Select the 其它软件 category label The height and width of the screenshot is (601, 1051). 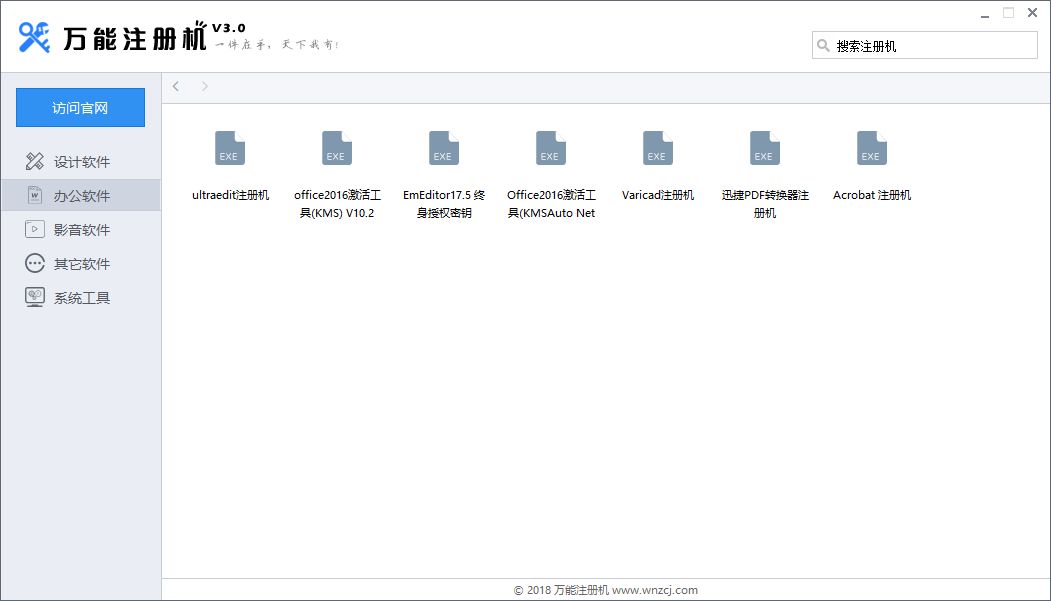click(82, 264)
